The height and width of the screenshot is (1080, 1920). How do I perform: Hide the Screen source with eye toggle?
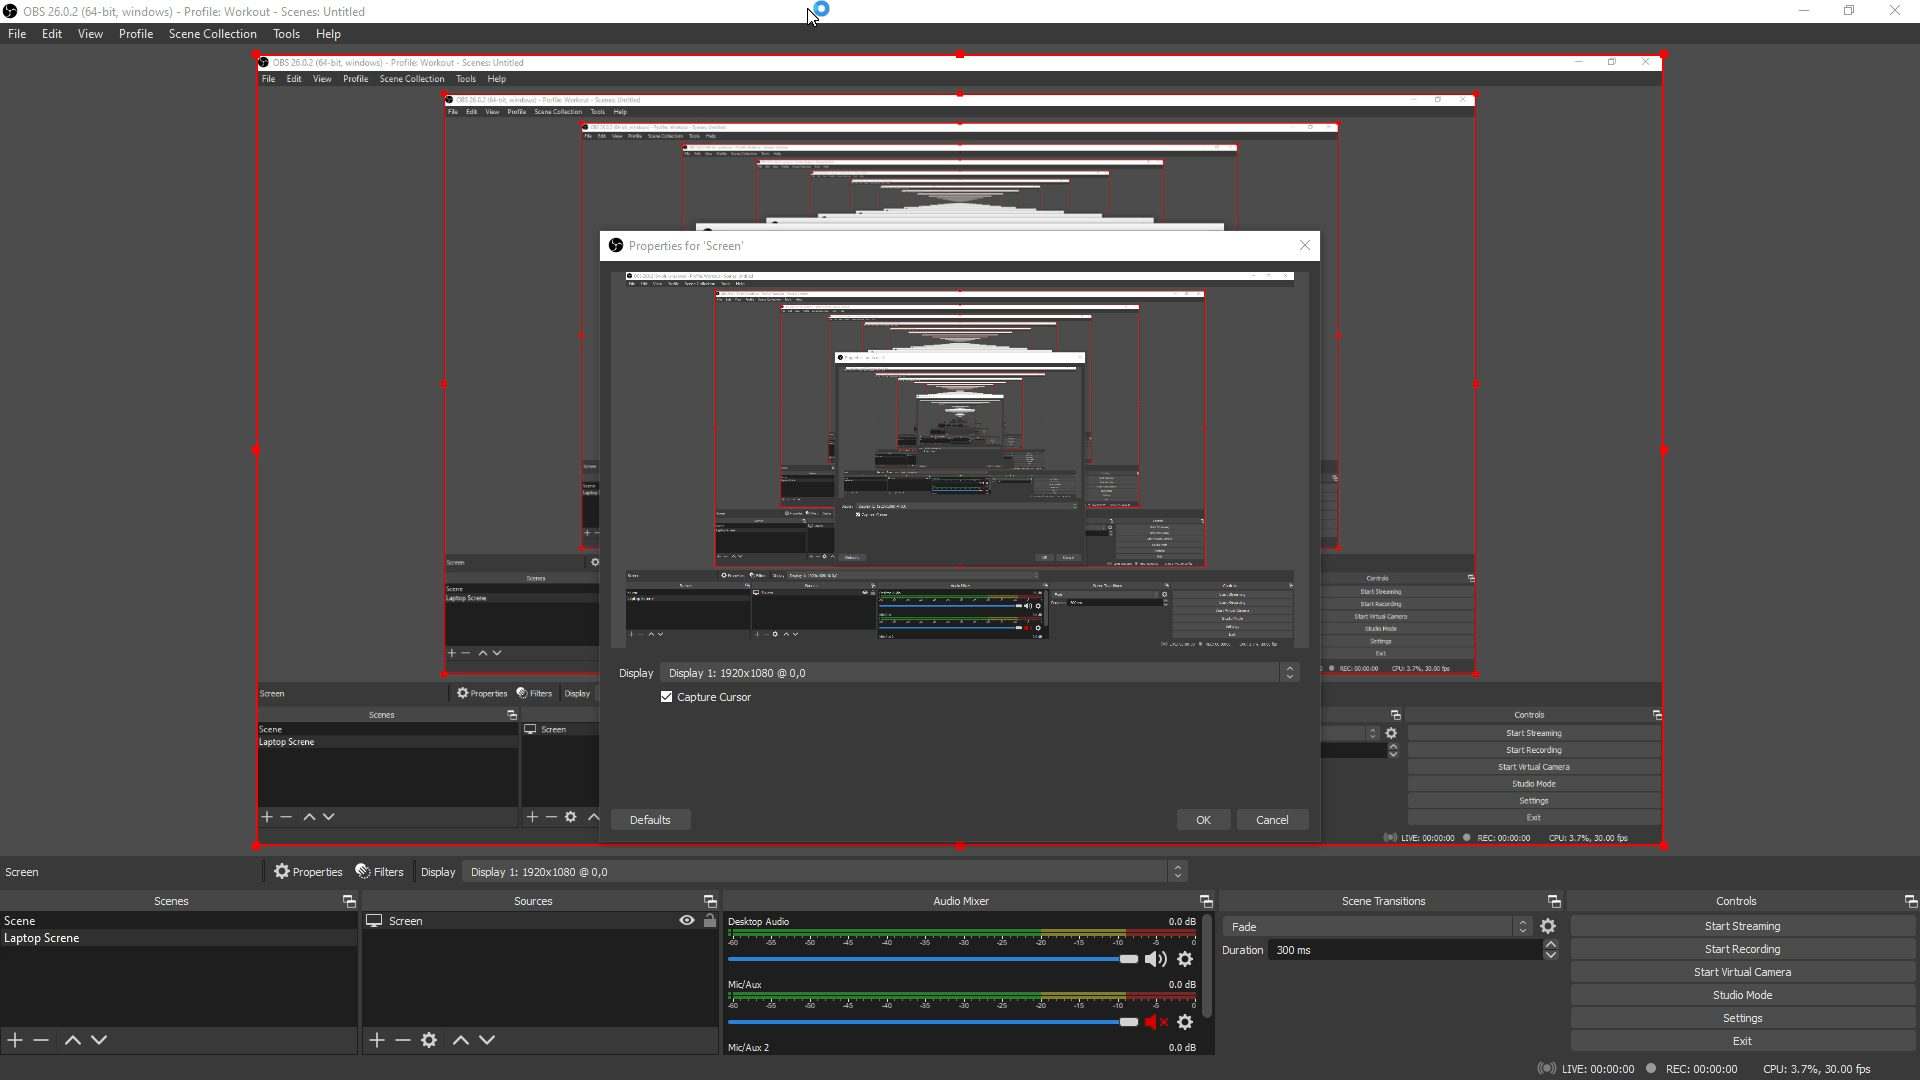click(685, 920)
